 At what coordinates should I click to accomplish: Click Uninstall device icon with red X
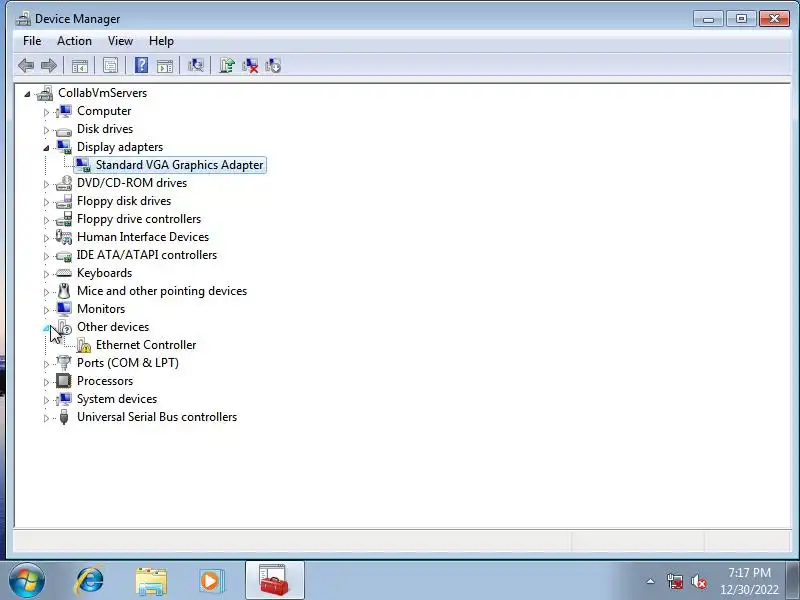coord(250,65)
